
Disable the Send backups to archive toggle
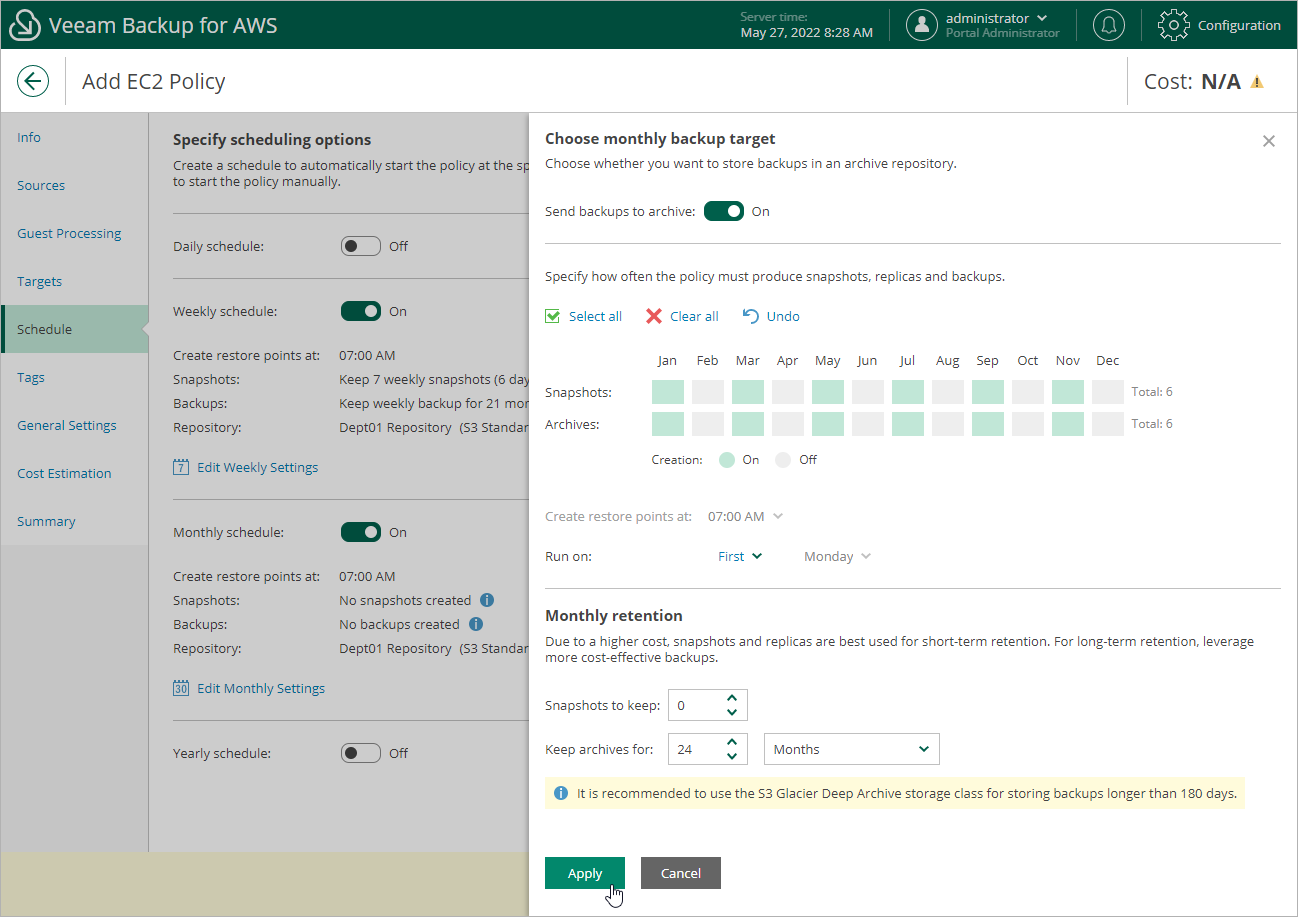point(723,211)
